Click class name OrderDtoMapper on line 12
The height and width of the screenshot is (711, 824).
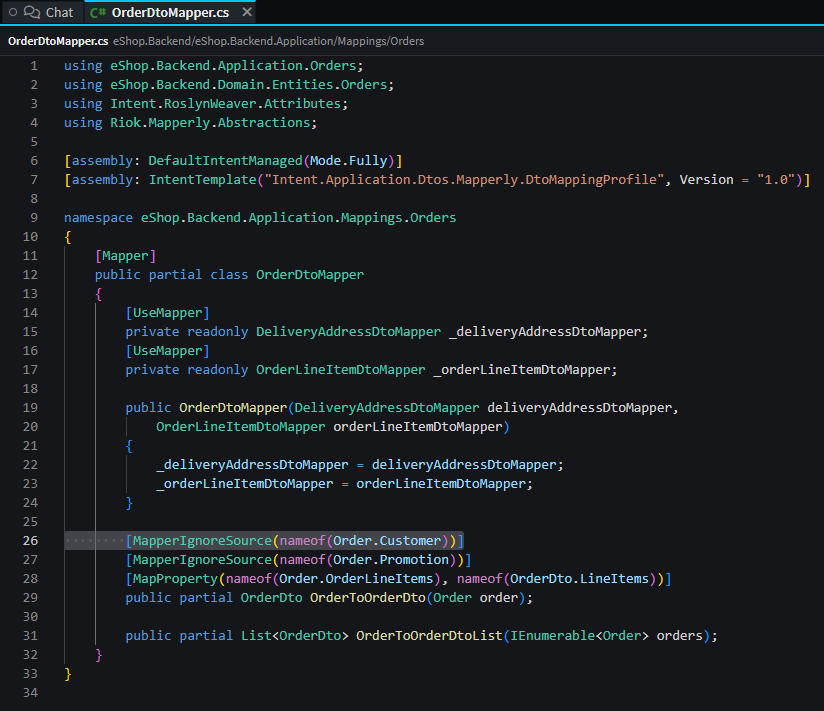[x=310, y=275]
